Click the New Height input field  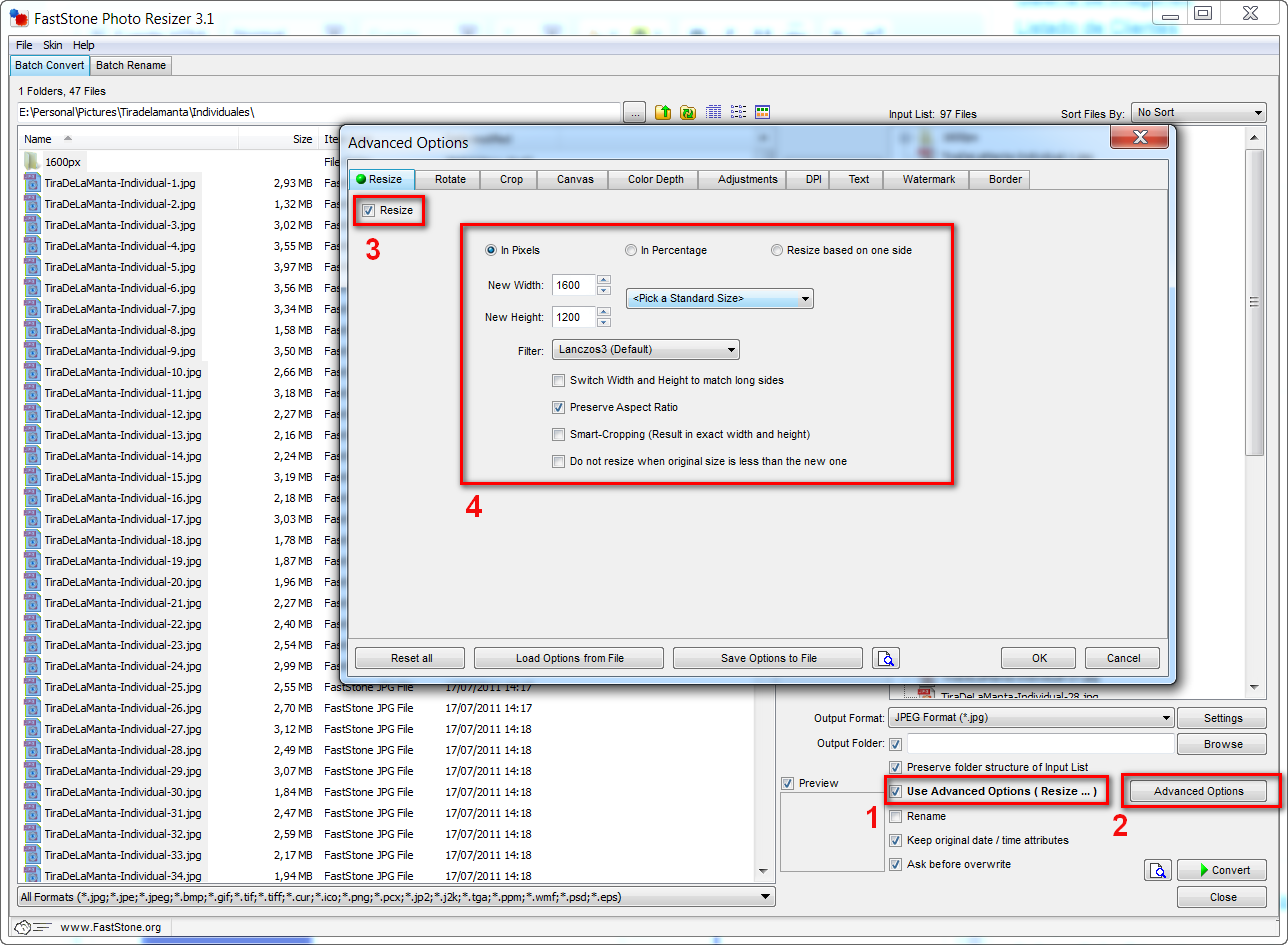pyautogui.click(x=573, y=318)
